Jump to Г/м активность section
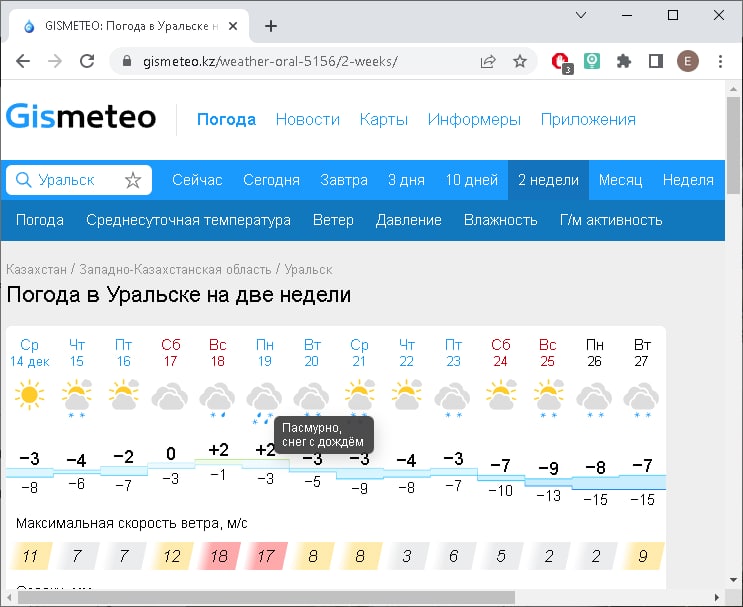This screenshot has height=607, width=743. tap(611, 220)
